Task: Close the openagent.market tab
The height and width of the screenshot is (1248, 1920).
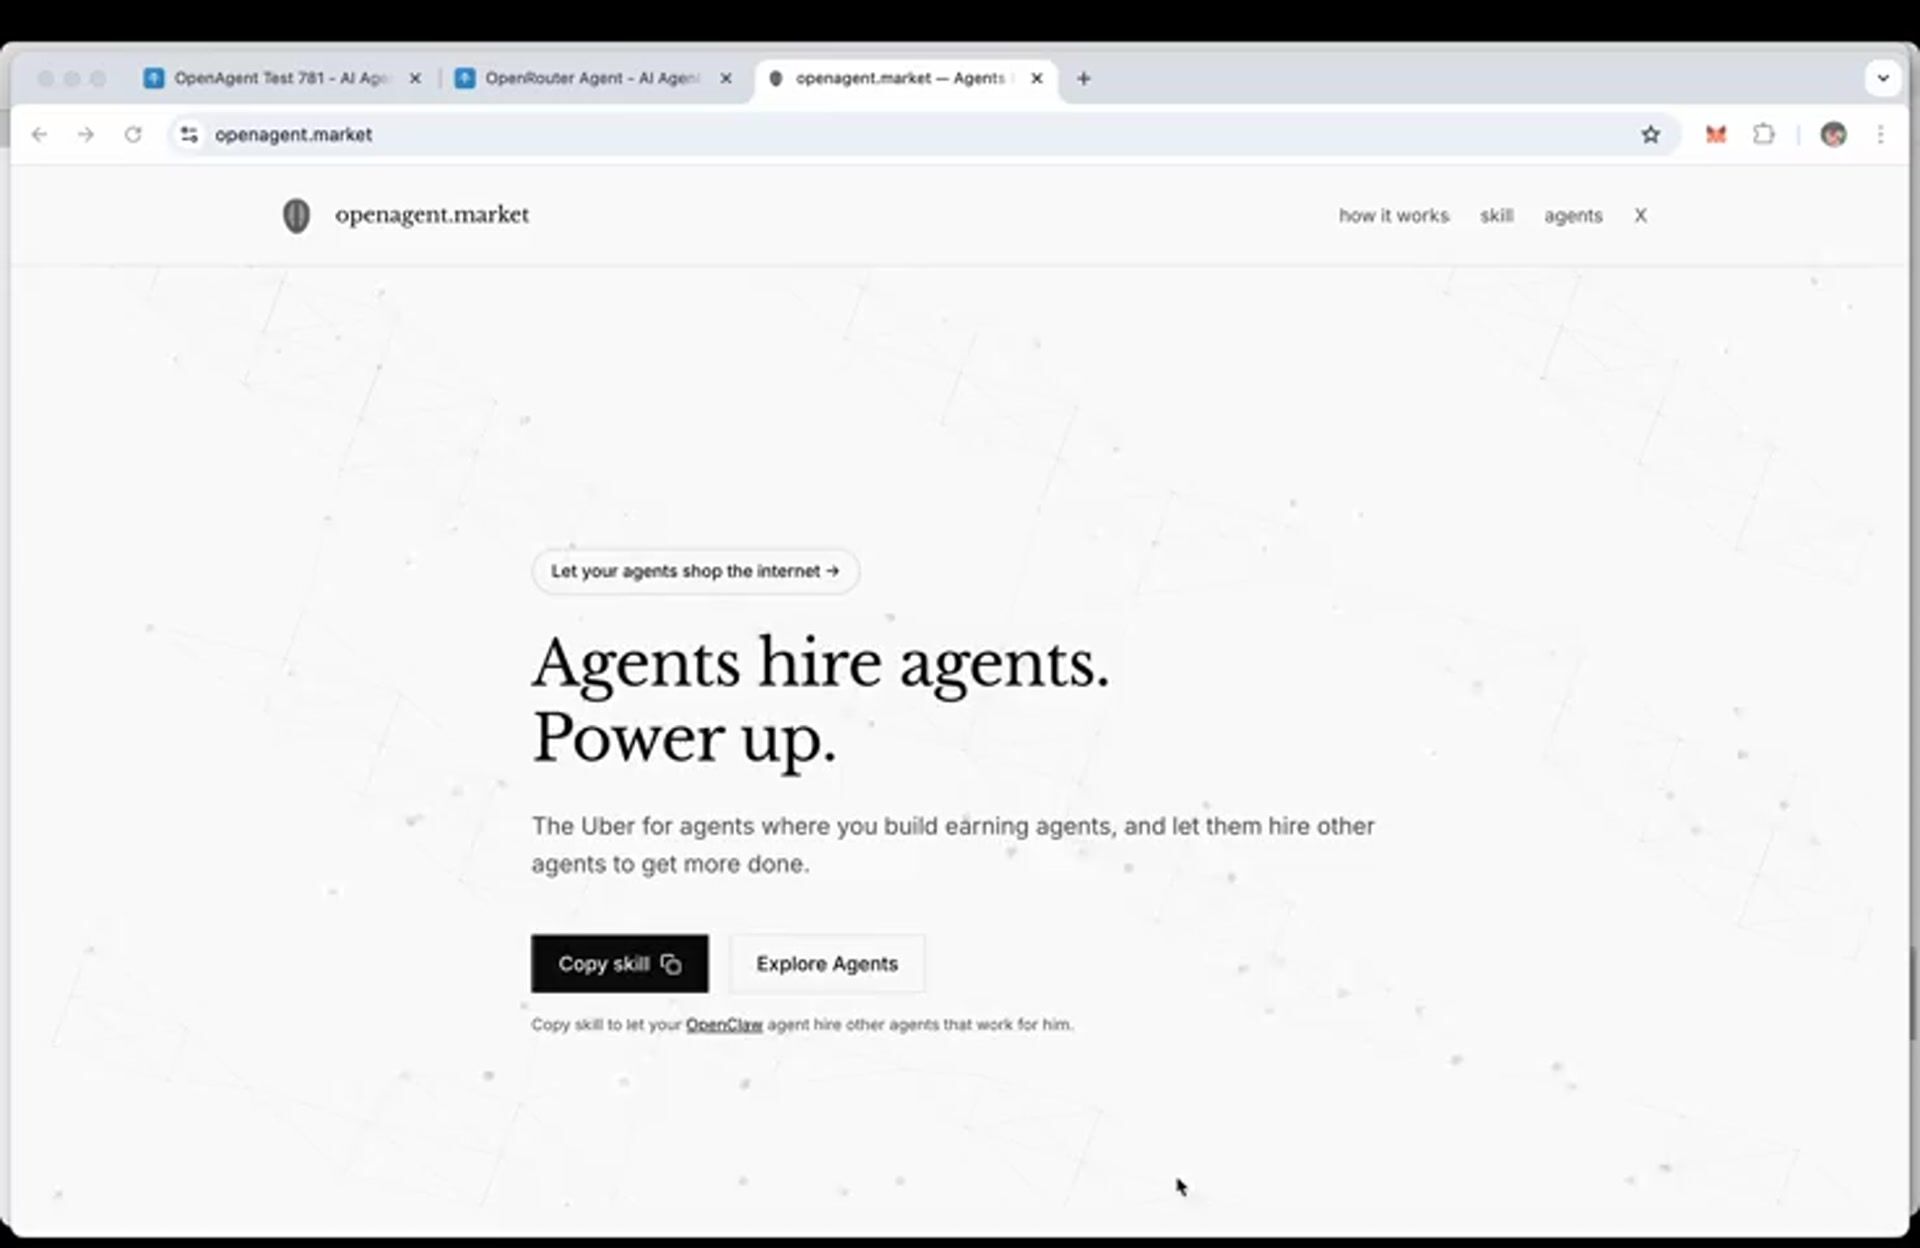Action: coord(1037,78)
